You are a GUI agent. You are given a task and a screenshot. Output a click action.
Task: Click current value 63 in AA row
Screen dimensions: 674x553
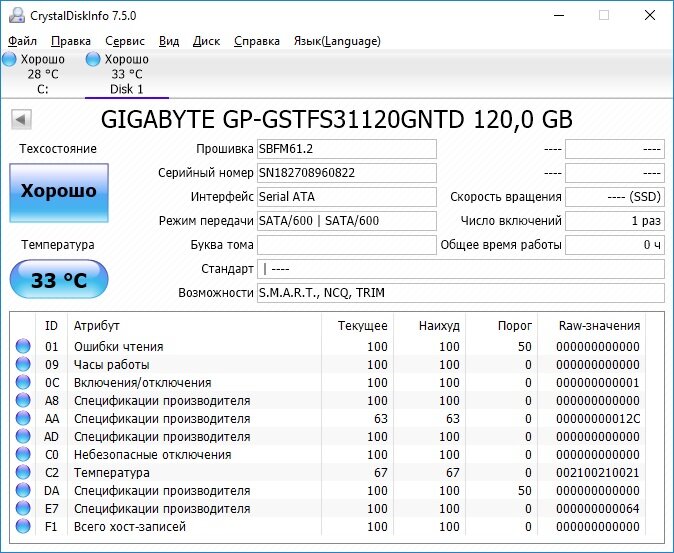point(380,419)
